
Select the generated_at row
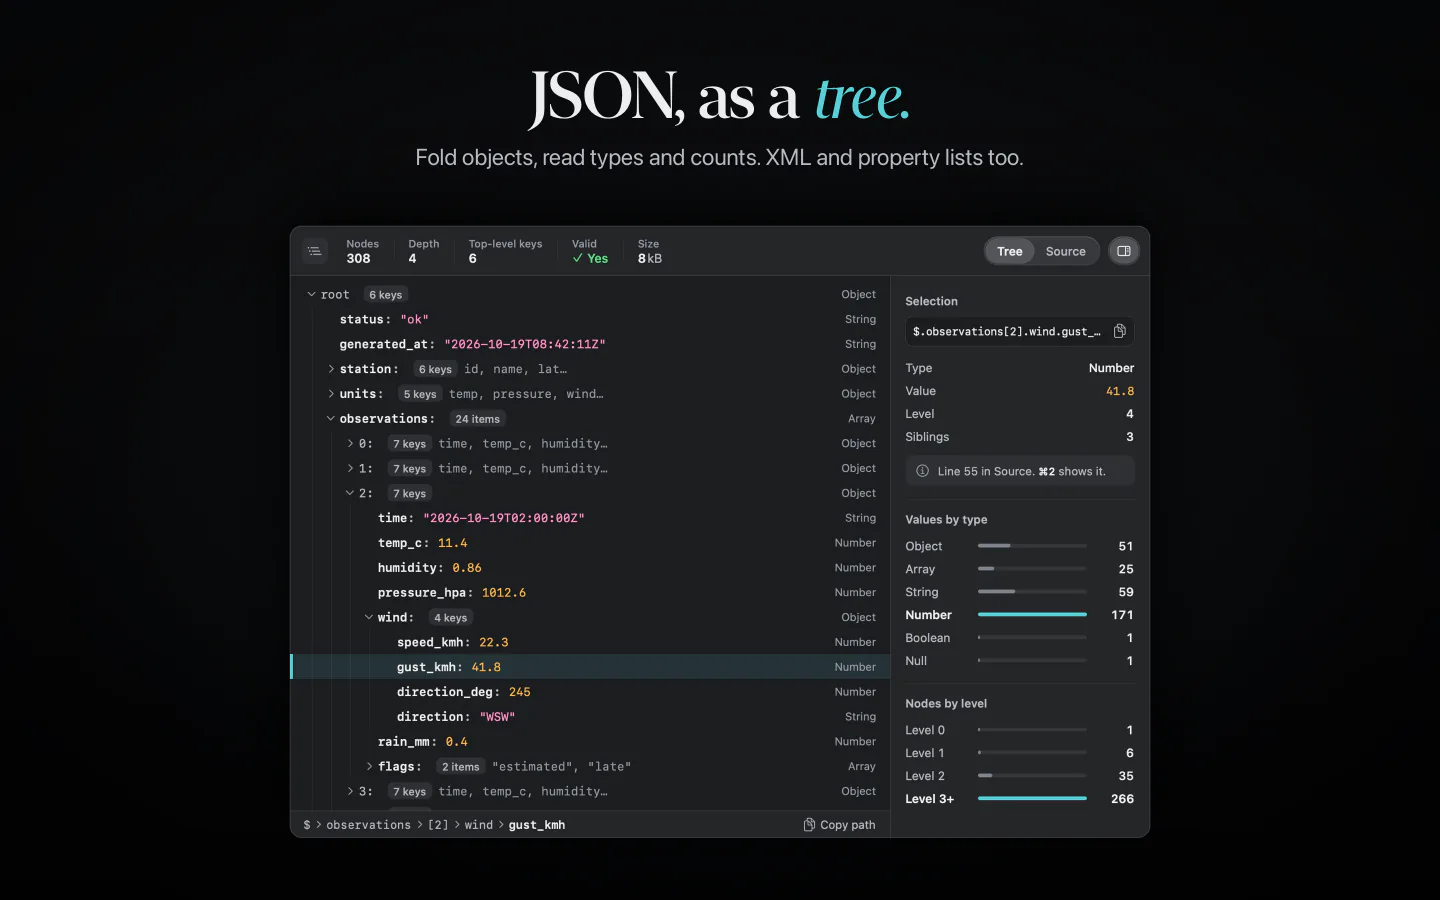[590, 344]
